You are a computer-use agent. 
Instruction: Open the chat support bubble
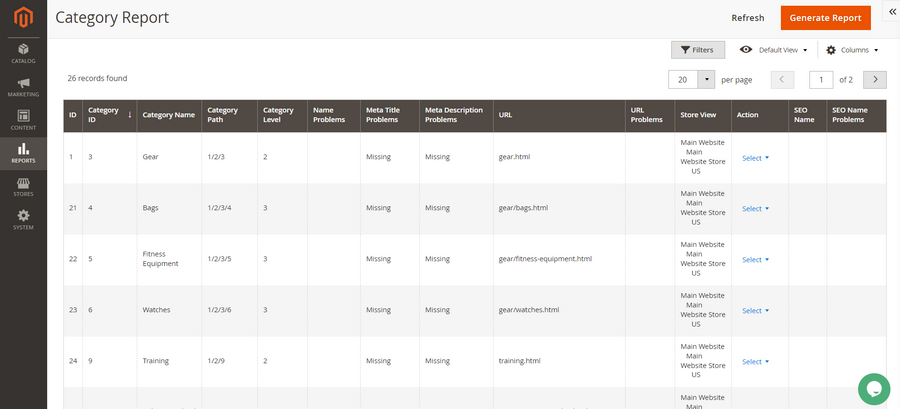coord(874,389)
